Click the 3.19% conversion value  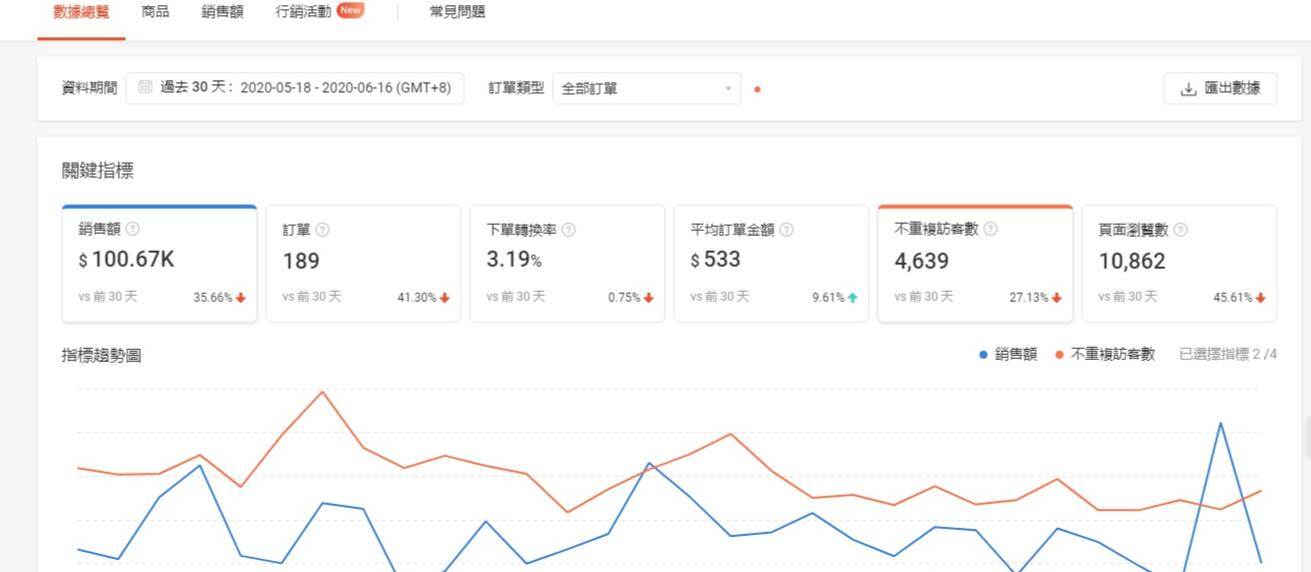[514, 260]
